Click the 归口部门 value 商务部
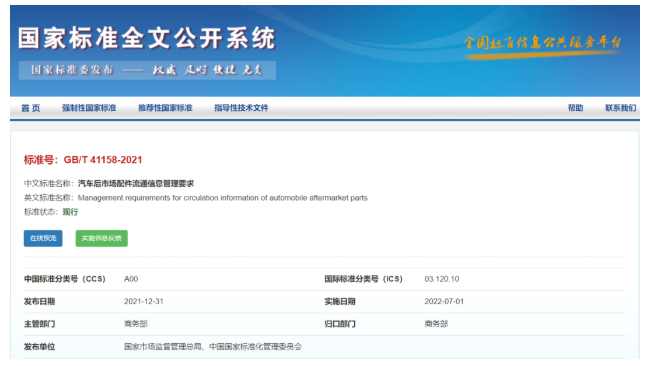Image resolution: width=647 pixels, height=366 pixels. point(436,324)
